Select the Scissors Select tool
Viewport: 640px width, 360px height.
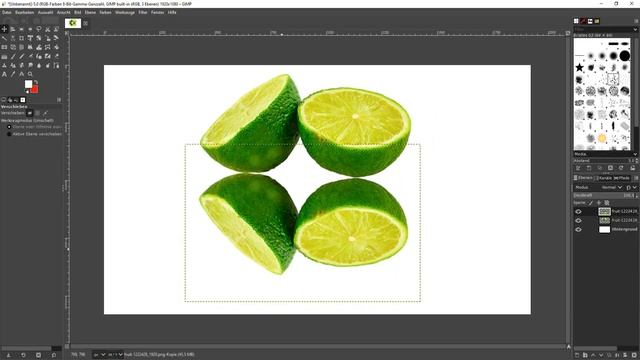point(48,29)
